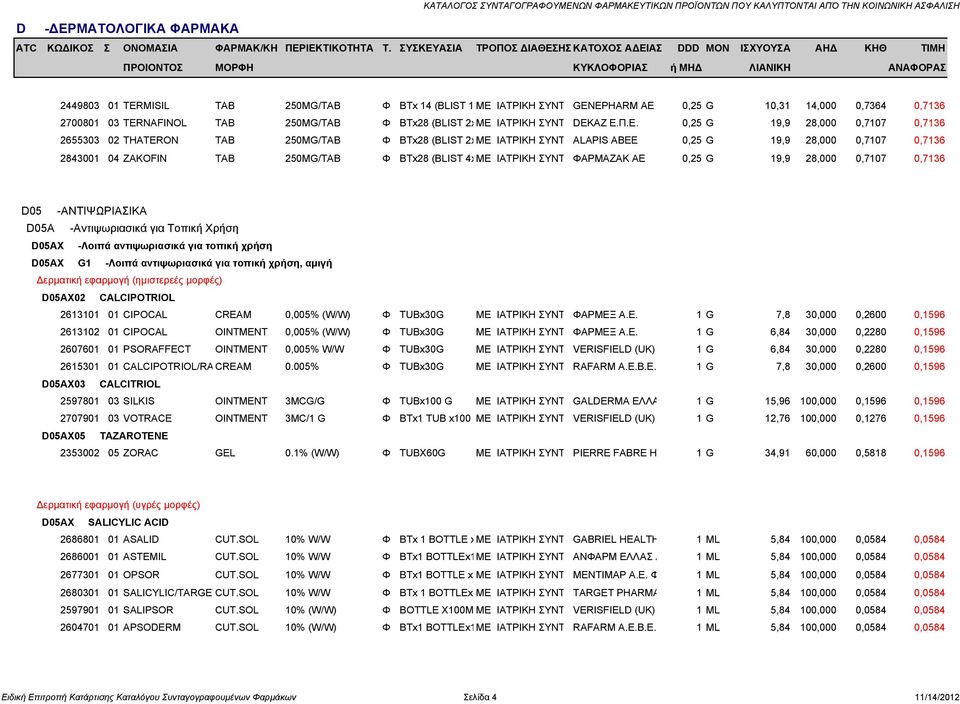
Task: Click the ΤΙΜΗ ΑΝΑΦΟΡΑΣ column header
Action: [x=917, y=58]
